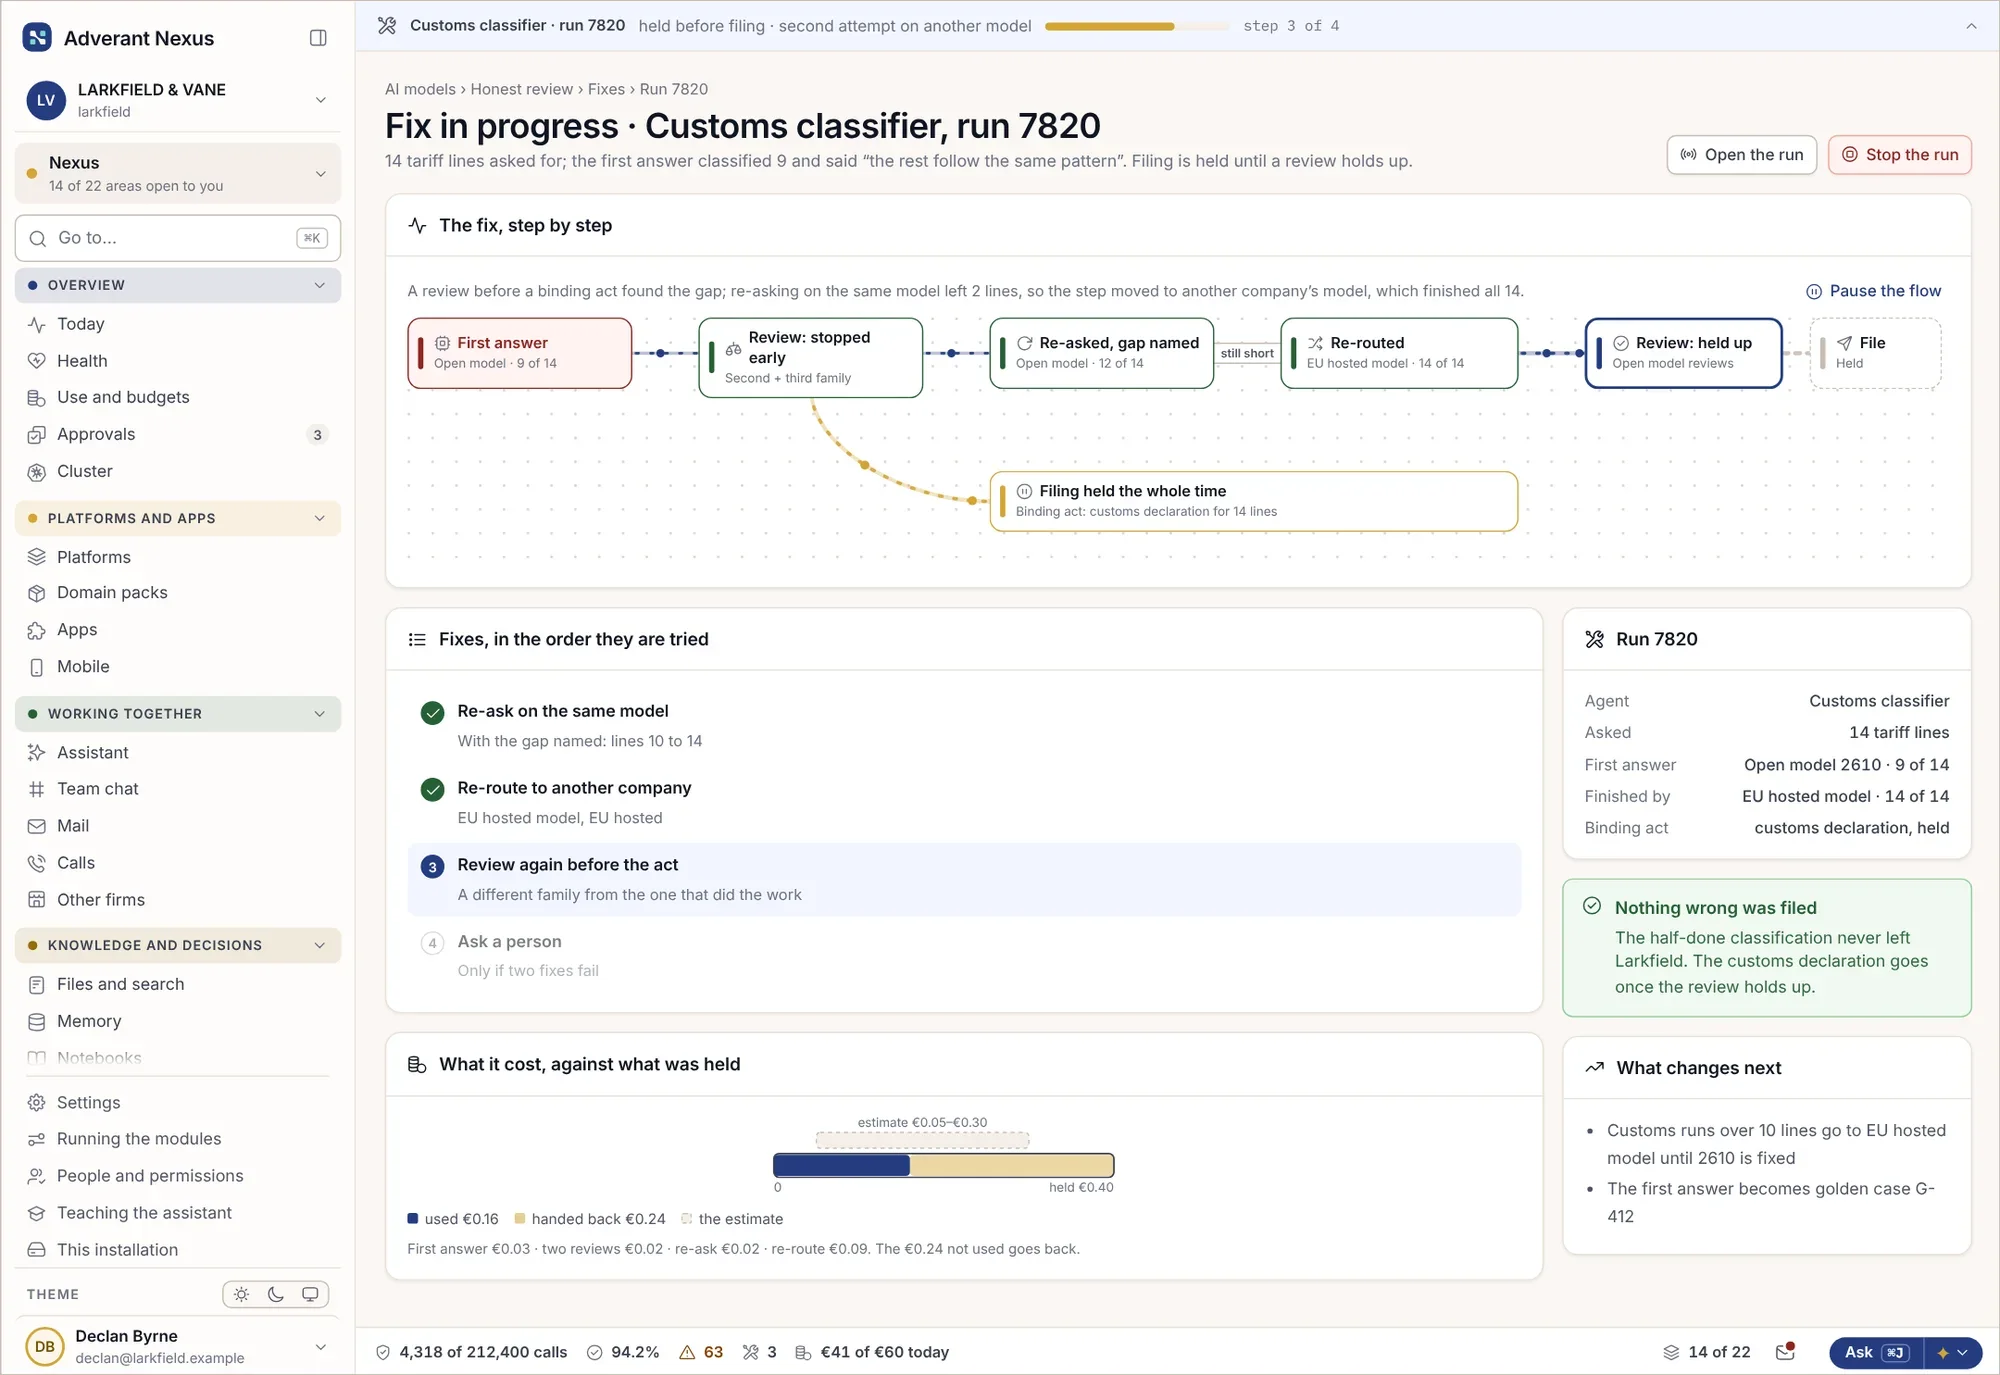This screenshot has height=1375, width=2000.
Task: Click the layers icon next to 14 of 22
Action: (1671, 1352)
